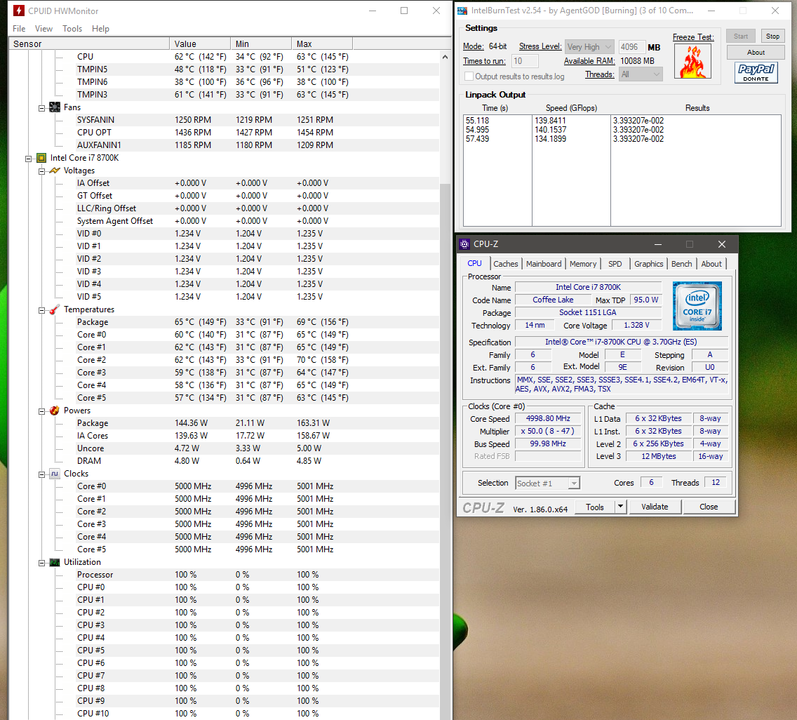
Task: Click the Intel Core i7 8700K chip icon
Action: [41, 158]
